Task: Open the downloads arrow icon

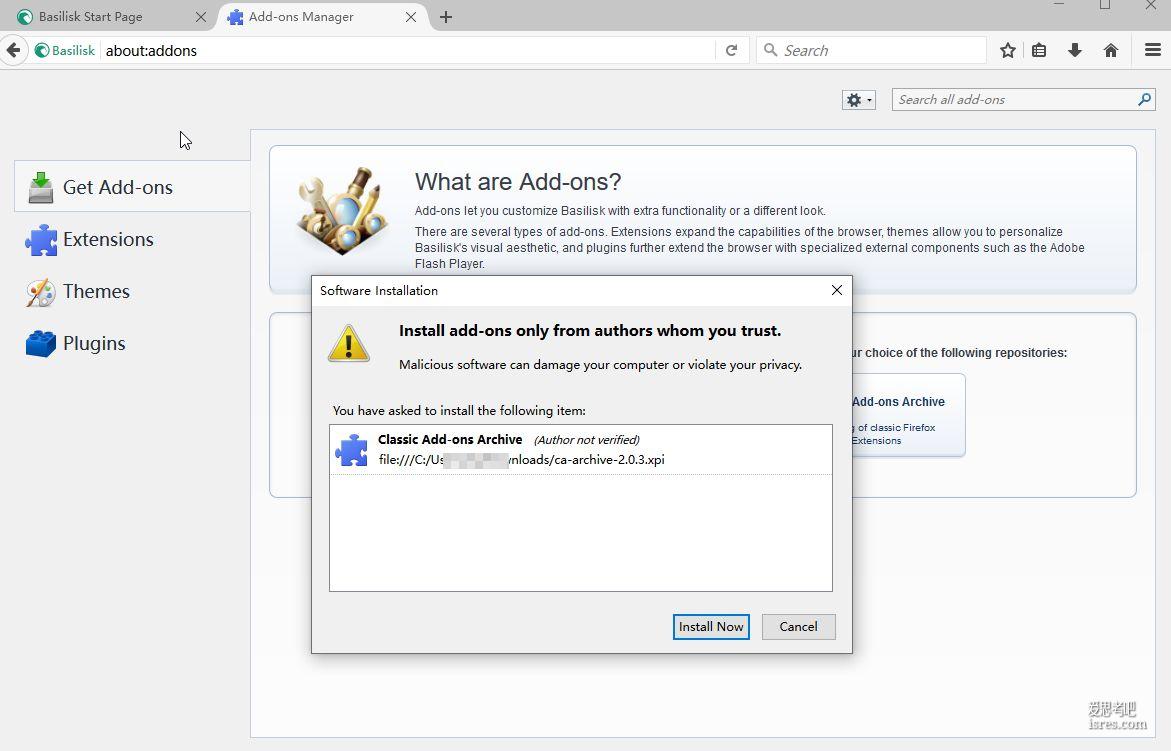Action: coord(1075,50)
